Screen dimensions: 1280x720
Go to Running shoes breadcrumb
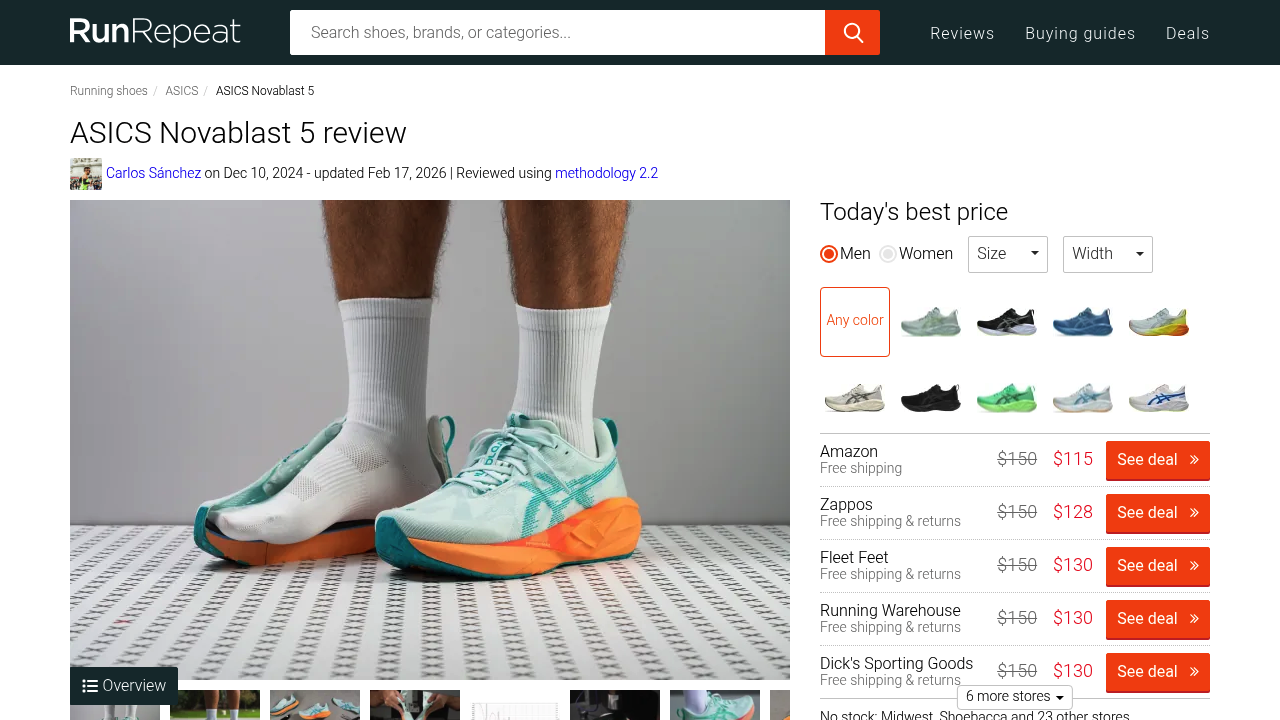tap(109, 91)
